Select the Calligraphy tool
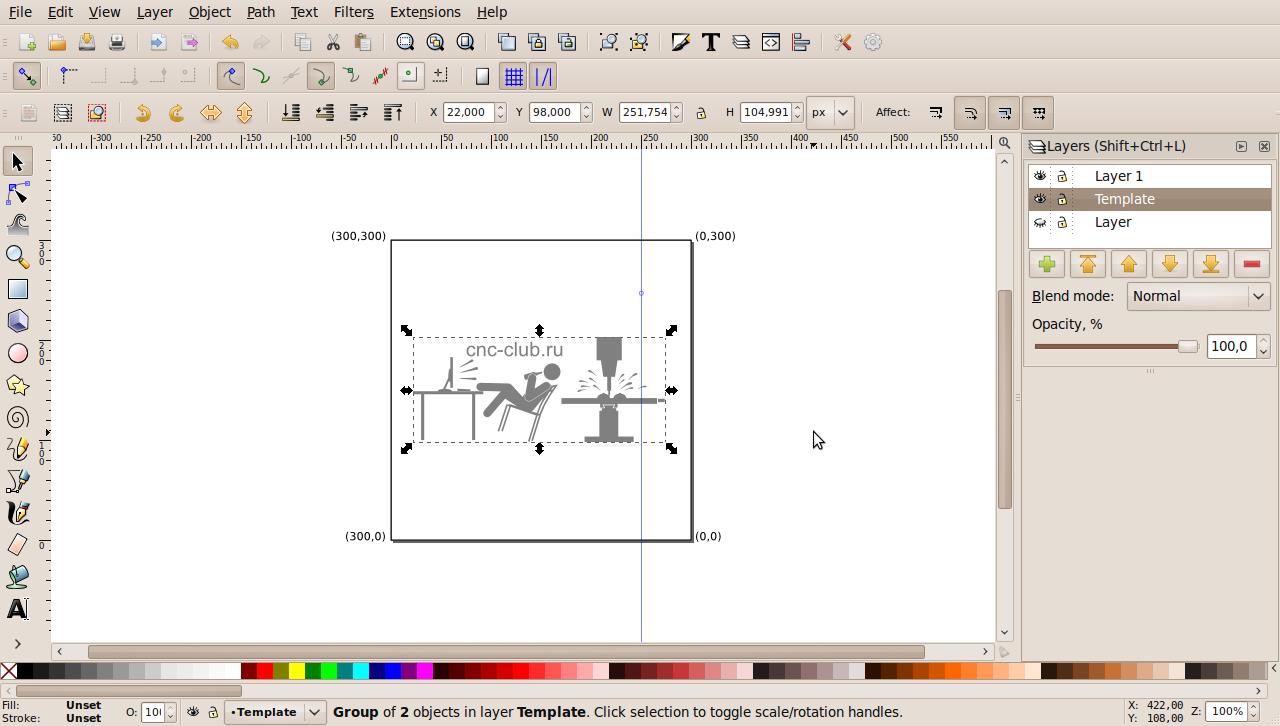This screenshot has width=1280, height=726. click(18, 513)
